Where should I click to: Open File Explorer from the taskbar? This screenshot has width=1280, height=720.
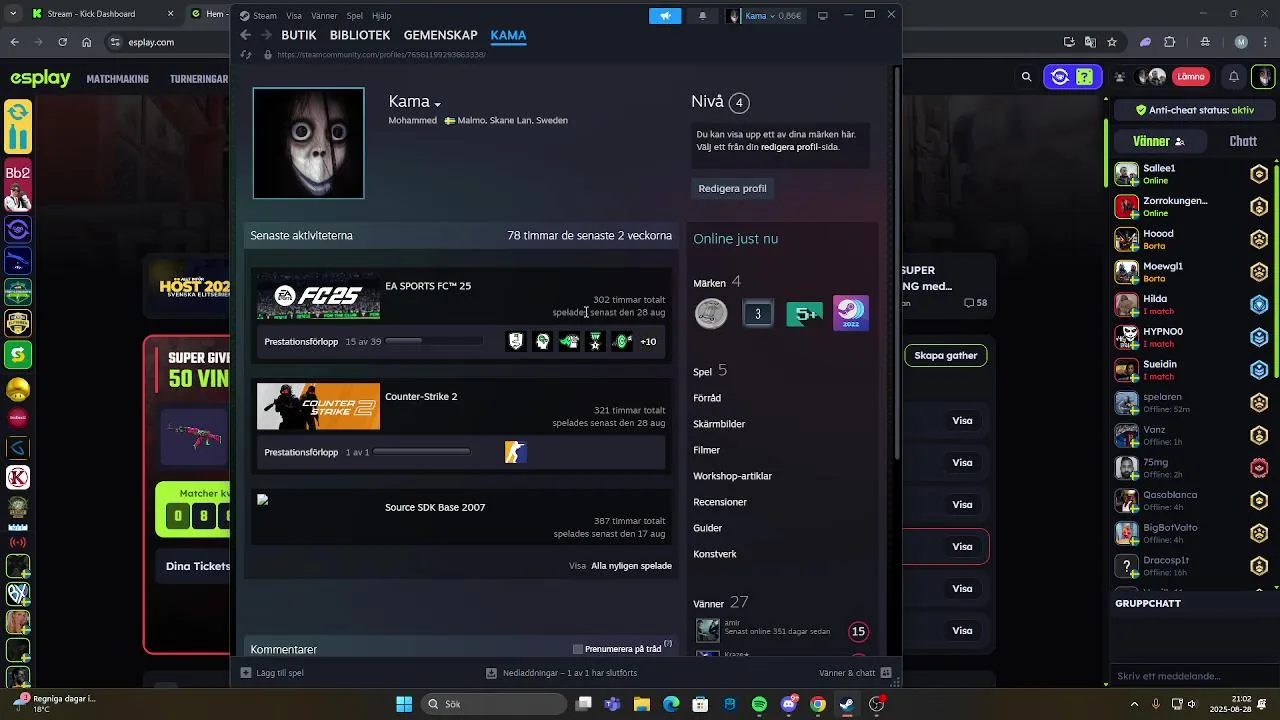[x=641, y=704]
